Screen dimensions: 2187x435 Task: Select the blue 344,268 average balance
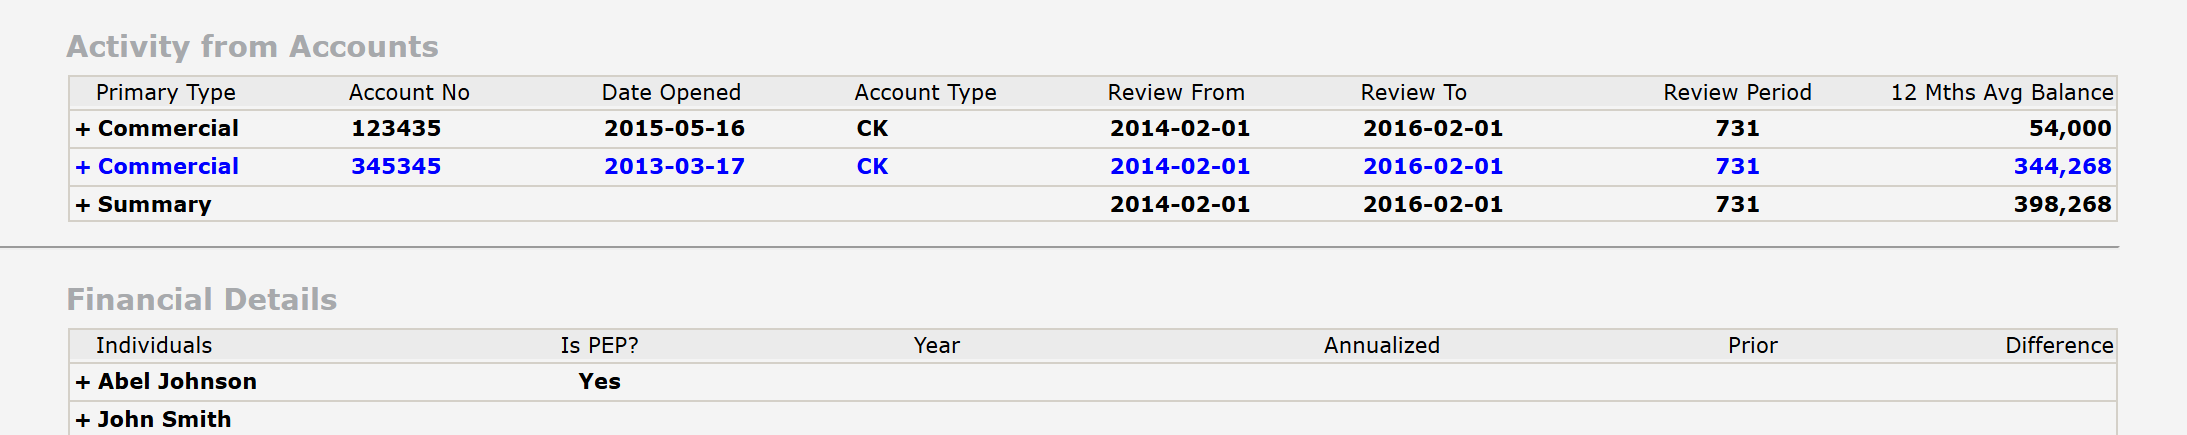(x=2062, y=166)
